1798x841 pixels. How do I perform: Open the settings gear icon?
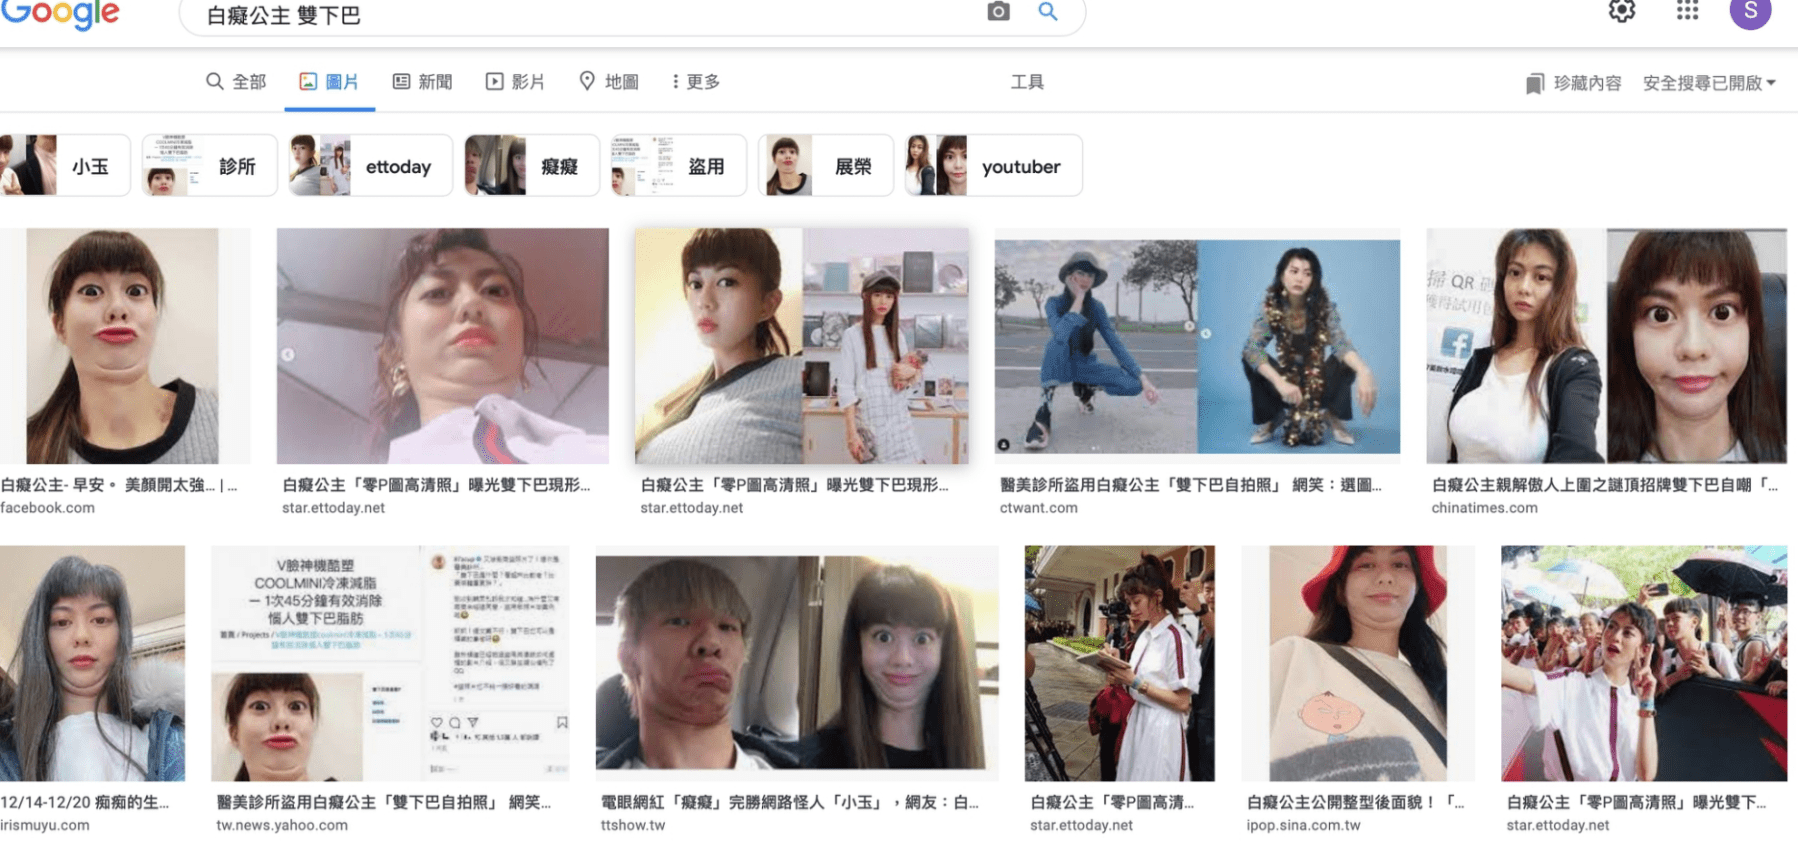1621,11
